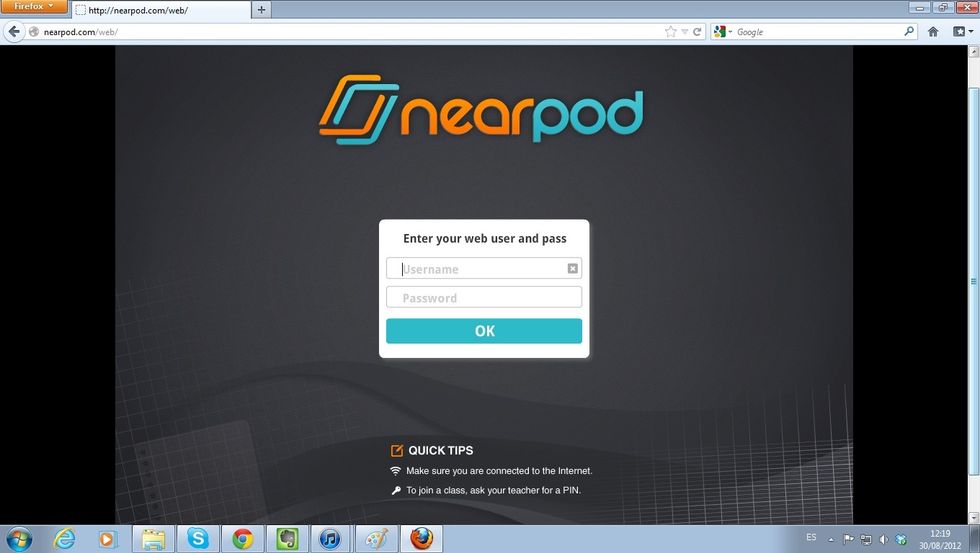Viewport: 980px width, 553px height.
Task: Click the Username input field
Action: coord(484,269)
